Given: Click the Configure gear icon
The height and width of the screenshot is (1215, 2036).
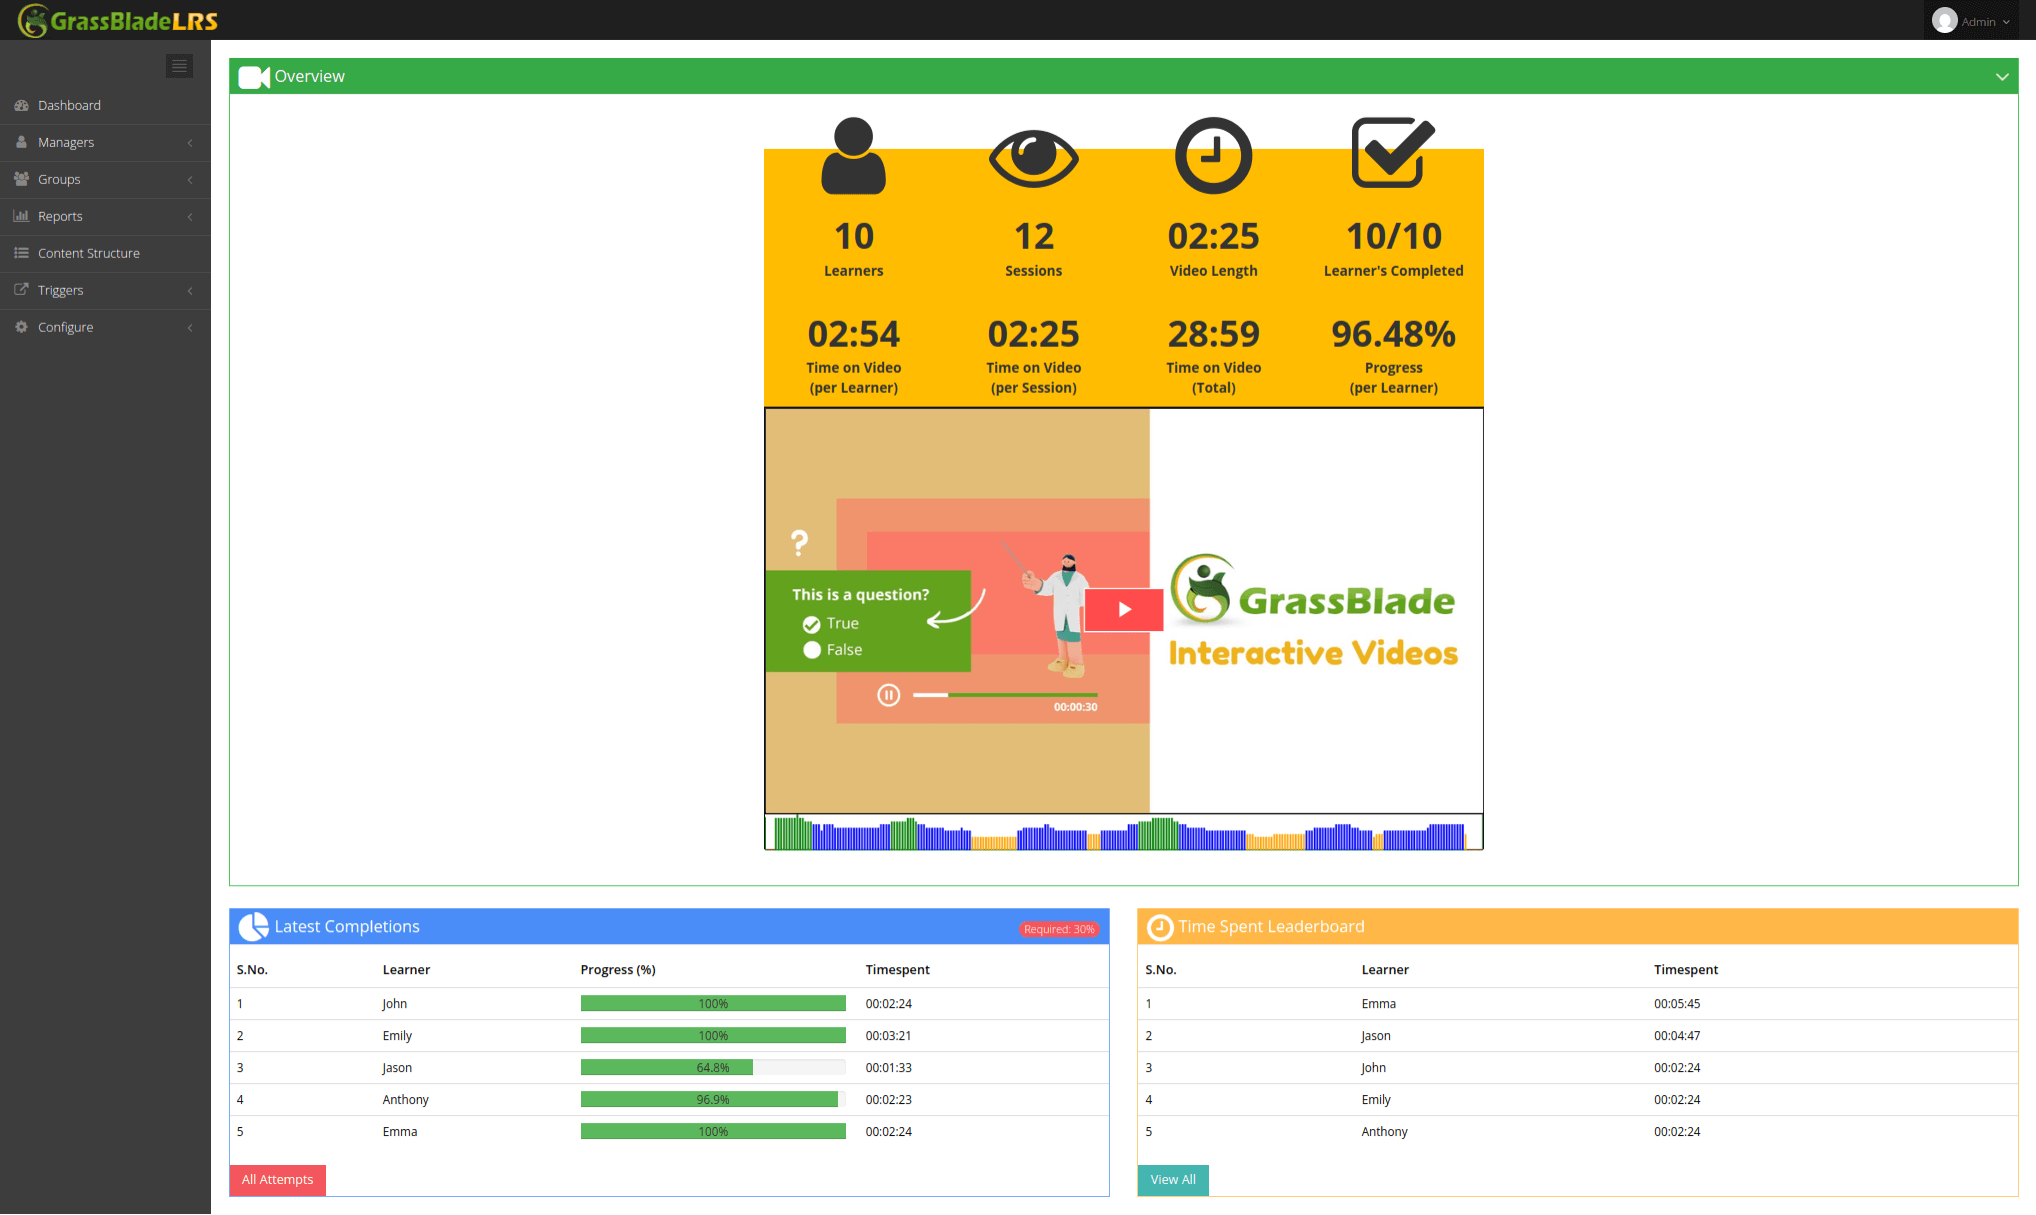Looking at the screenshot, I should [x=21, y=327].
